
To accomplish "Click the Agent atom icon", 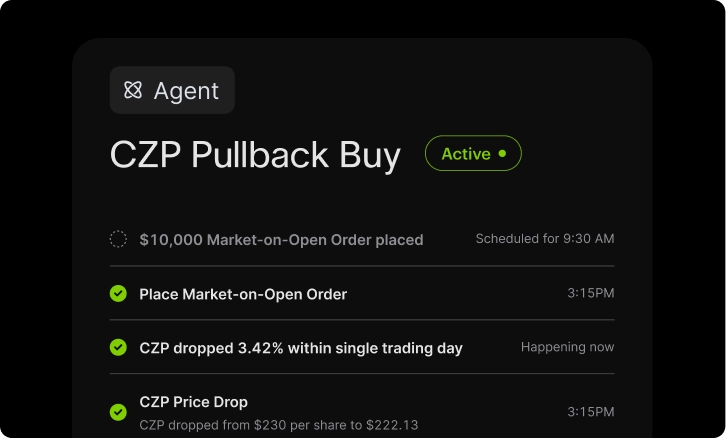I will (133, 90).
